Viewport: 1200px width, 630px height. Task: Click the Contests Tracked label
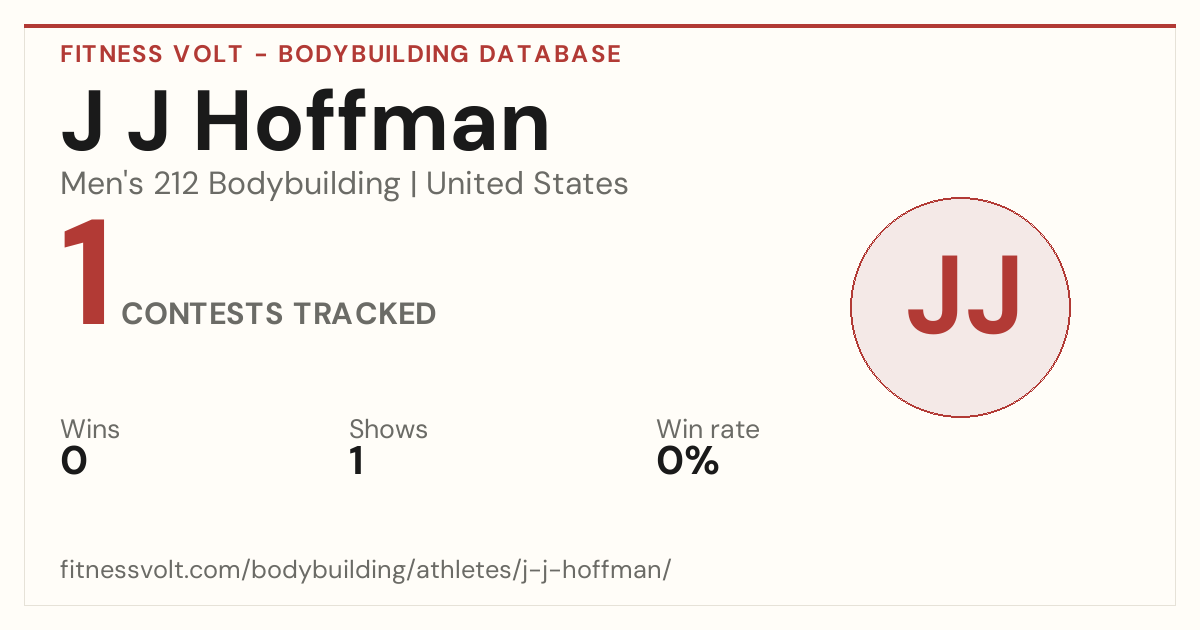278,314
